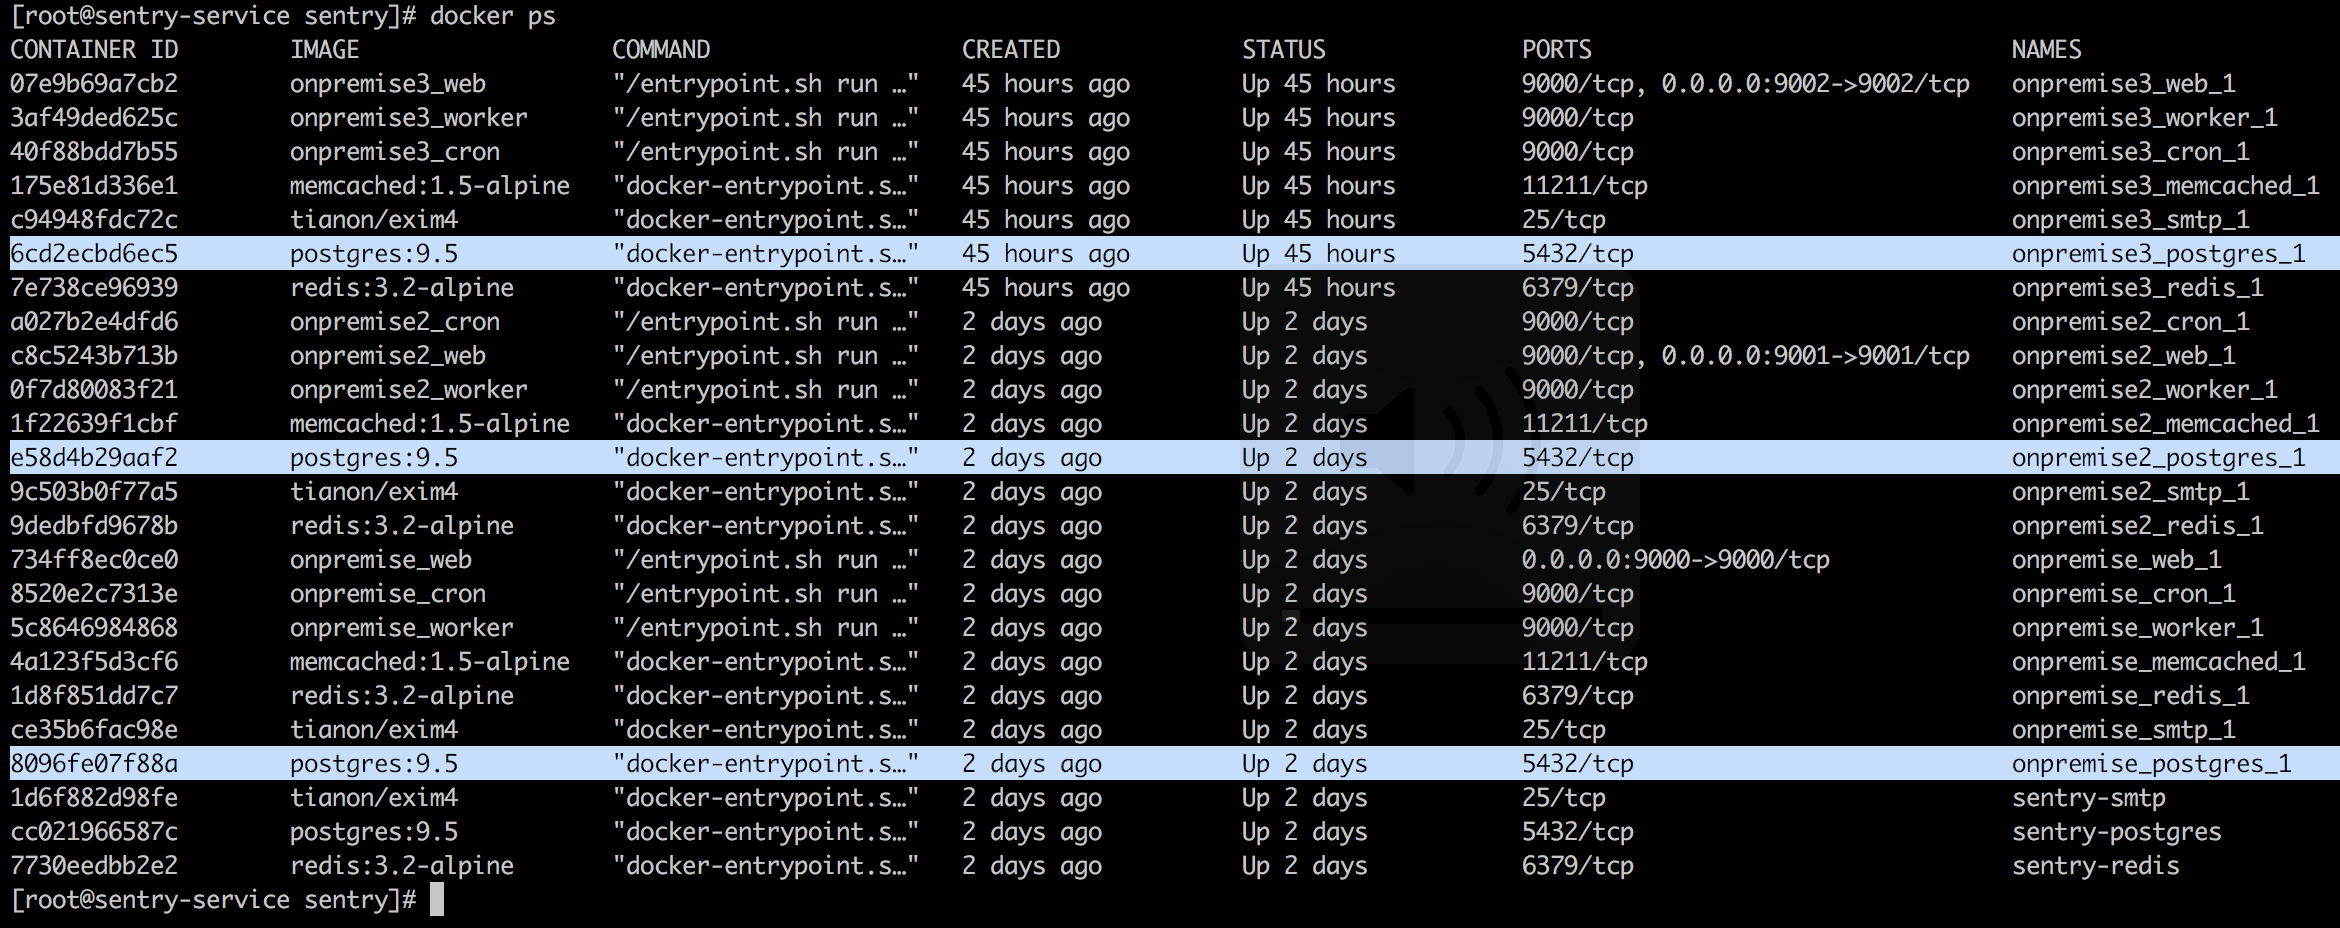
Task: Click name onpremise2_smtp_1
Action: click(x=2131, y=492)
